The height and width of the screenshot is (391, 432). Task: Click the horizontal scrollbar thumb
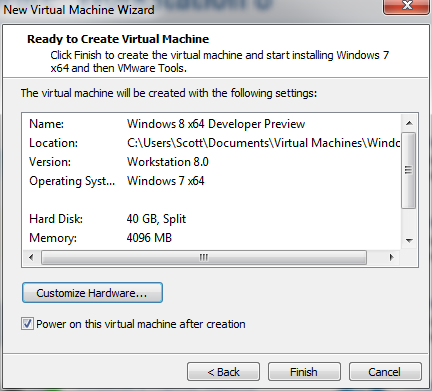point(204,257)
